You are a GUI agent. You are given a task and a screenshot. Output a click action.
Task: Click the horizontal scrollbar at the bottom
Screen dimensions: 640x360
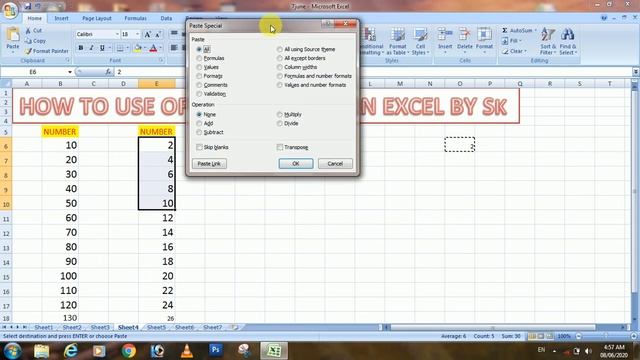tap(493, 327)
